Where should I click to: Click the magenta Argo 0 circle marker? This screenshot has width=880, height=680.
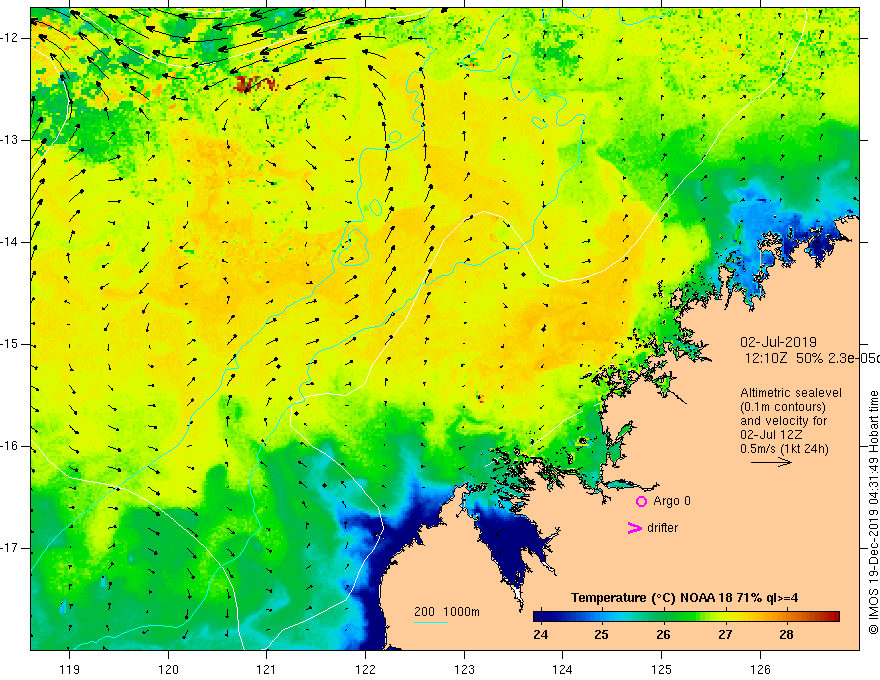tap(641, 502)
